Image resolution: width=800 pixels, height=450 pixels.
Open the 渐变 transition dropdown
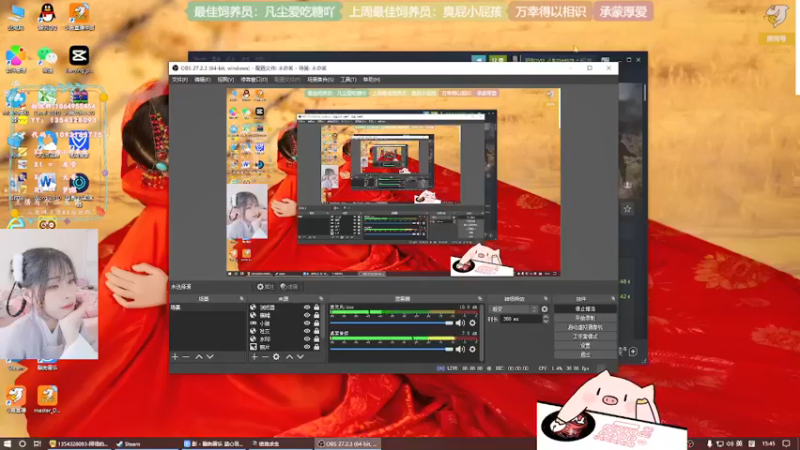click(513, 309)
